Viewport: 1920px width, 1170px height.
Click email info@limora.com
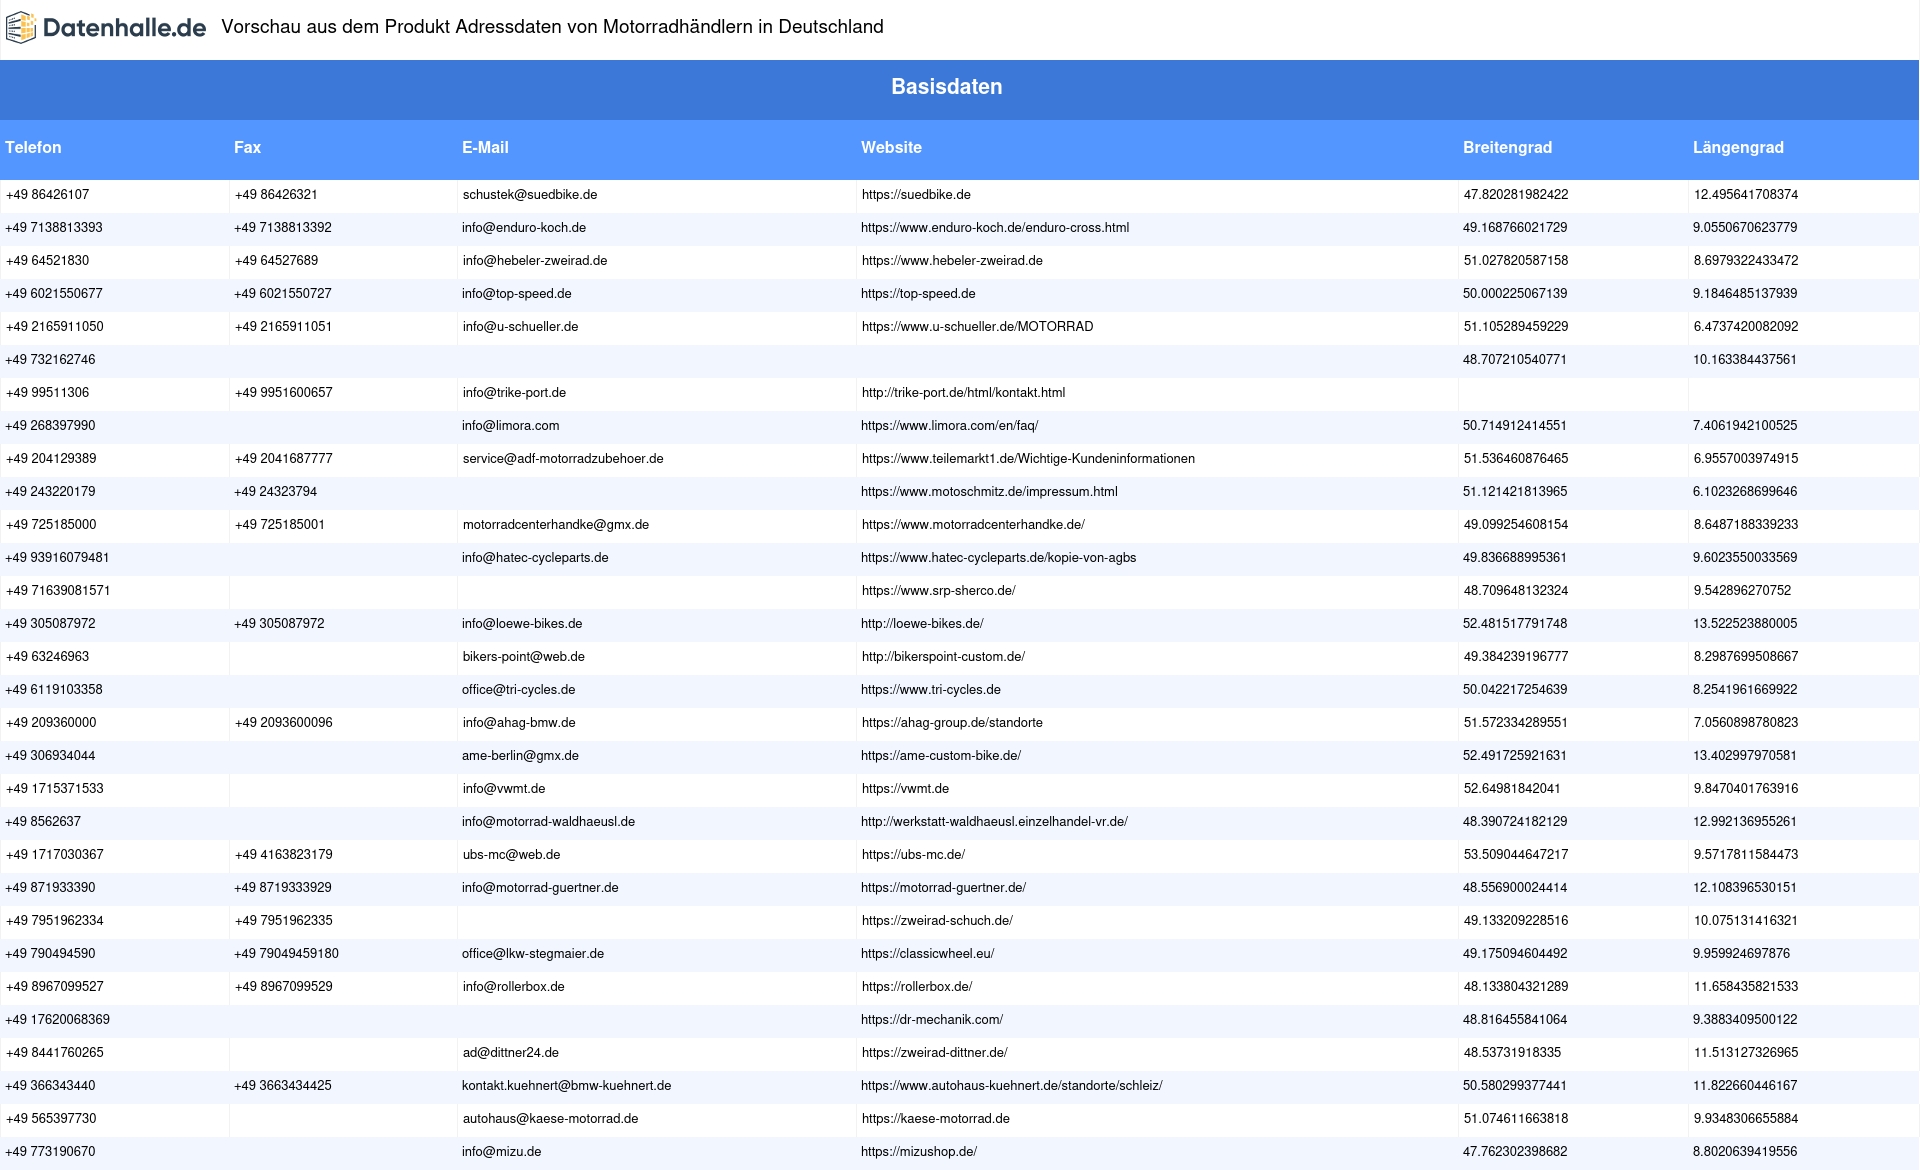510,426
